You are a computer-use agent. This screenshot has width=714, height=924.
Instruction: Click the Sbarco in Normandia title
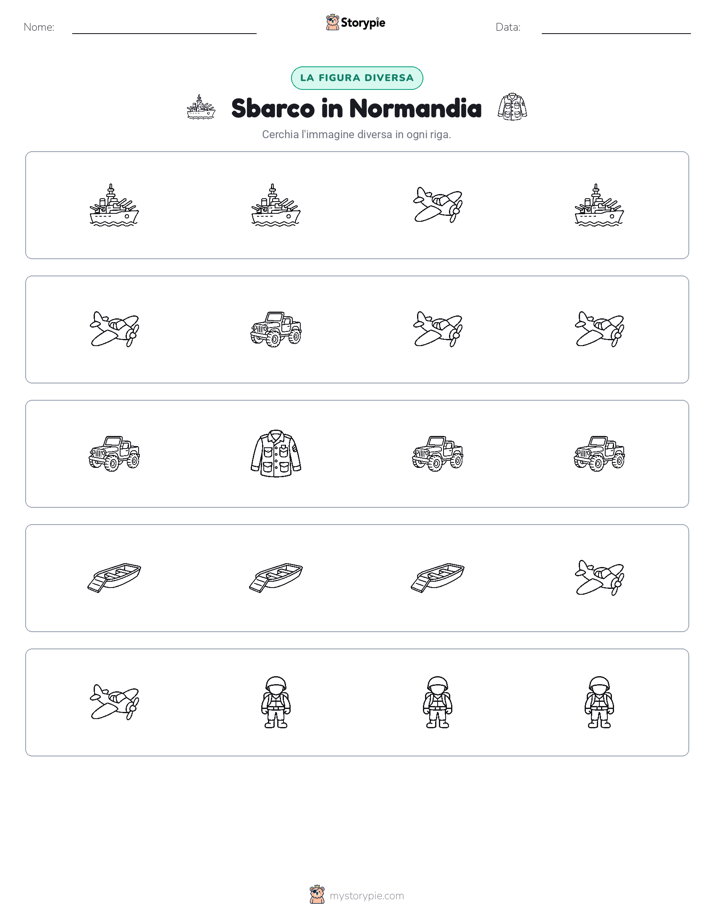(356, 108)
